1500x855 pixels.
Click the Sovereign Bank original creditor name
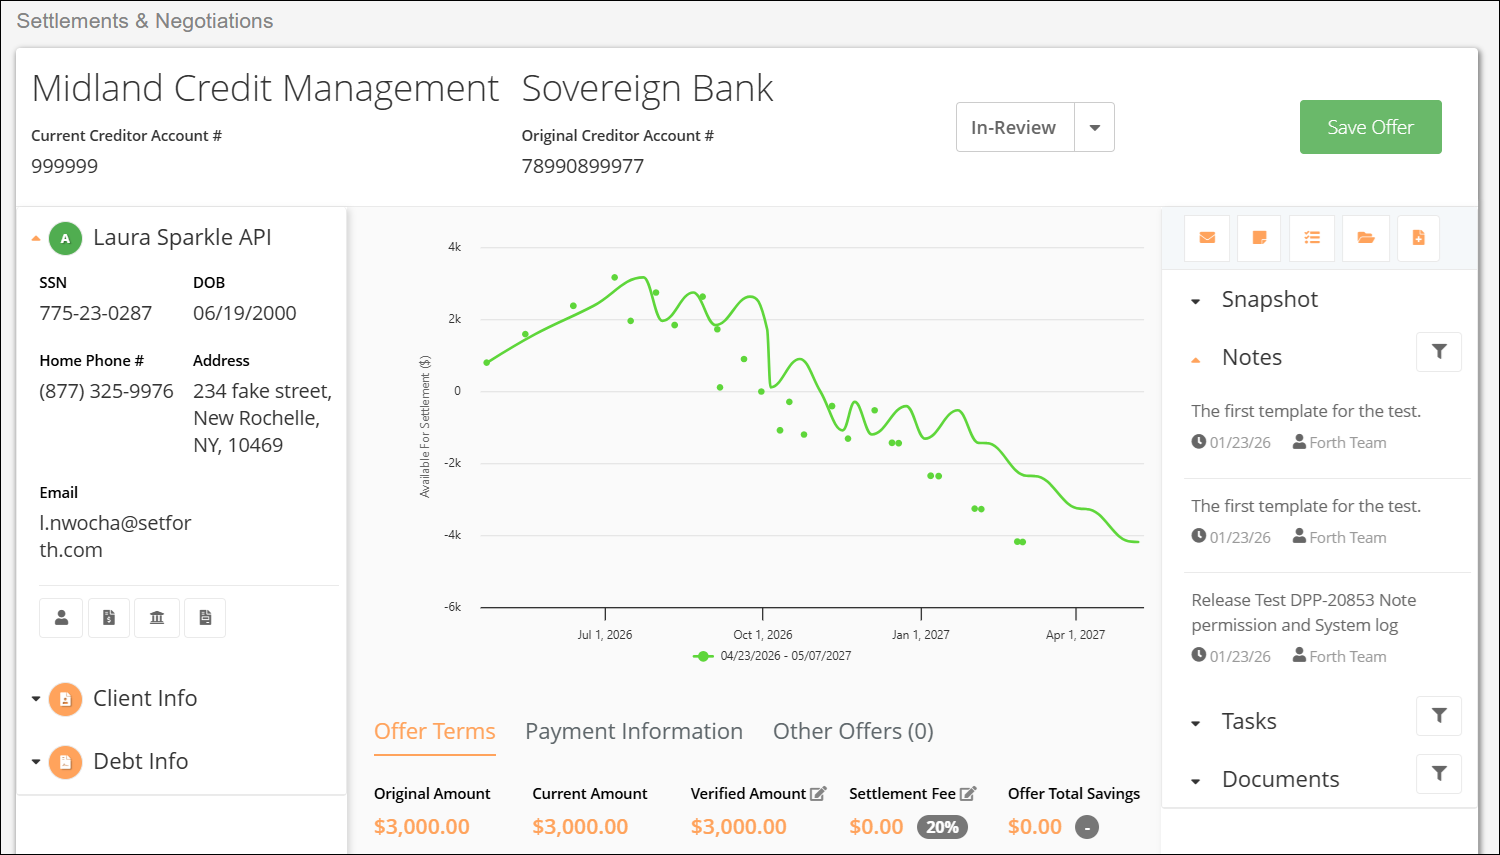pos(648,88)
